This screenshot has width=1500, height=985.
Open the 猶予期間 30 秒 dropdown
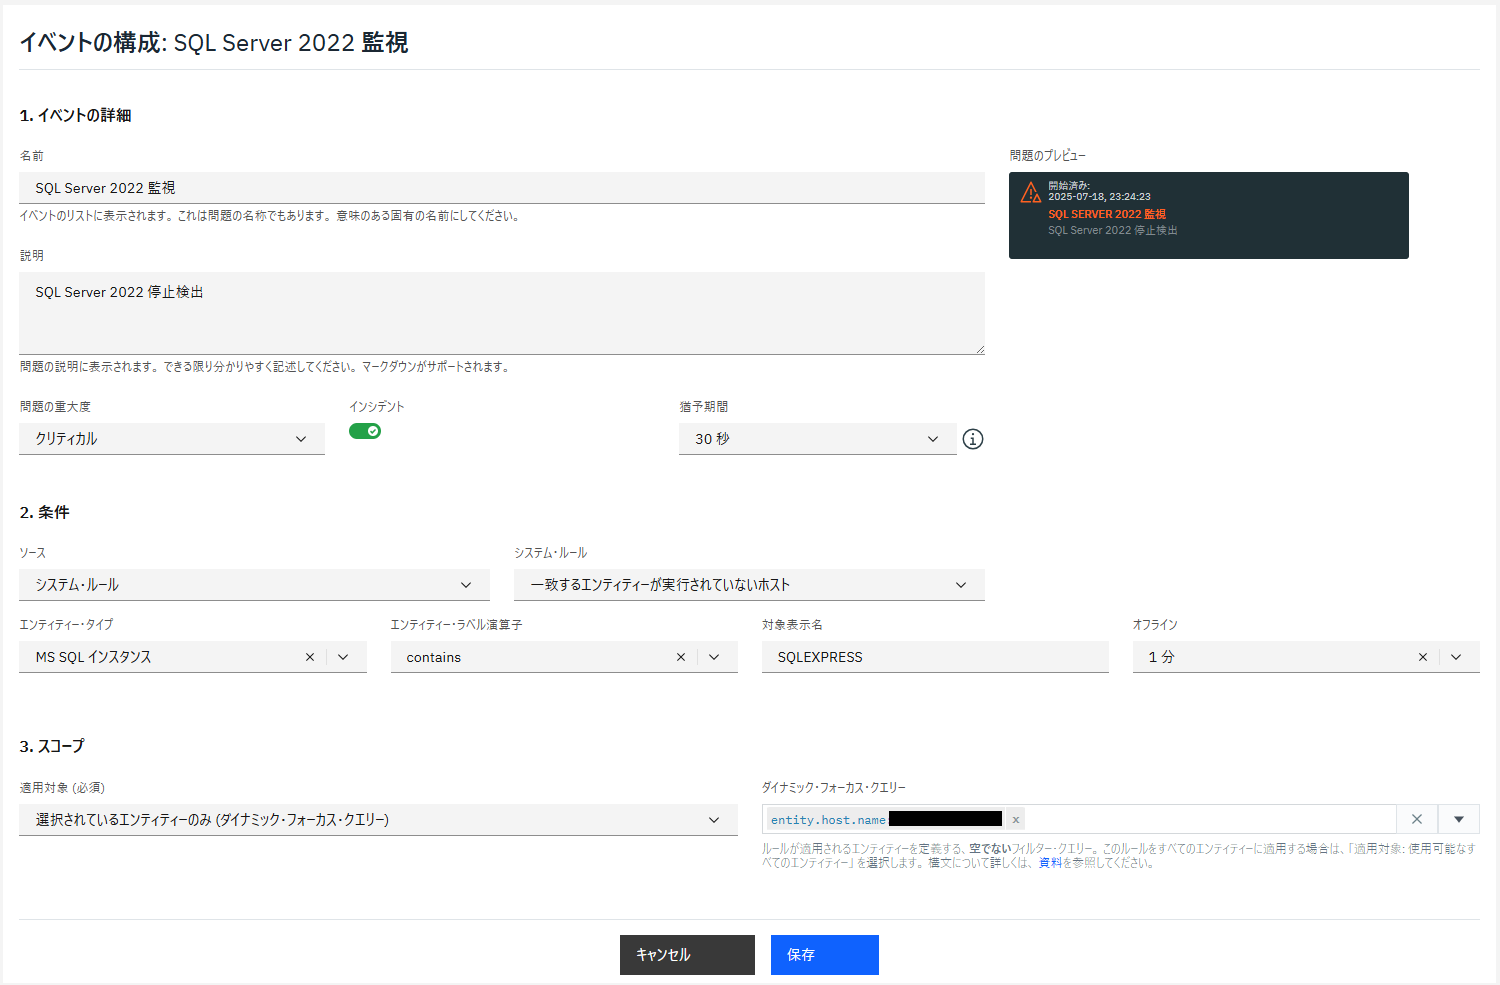point(818,439)
